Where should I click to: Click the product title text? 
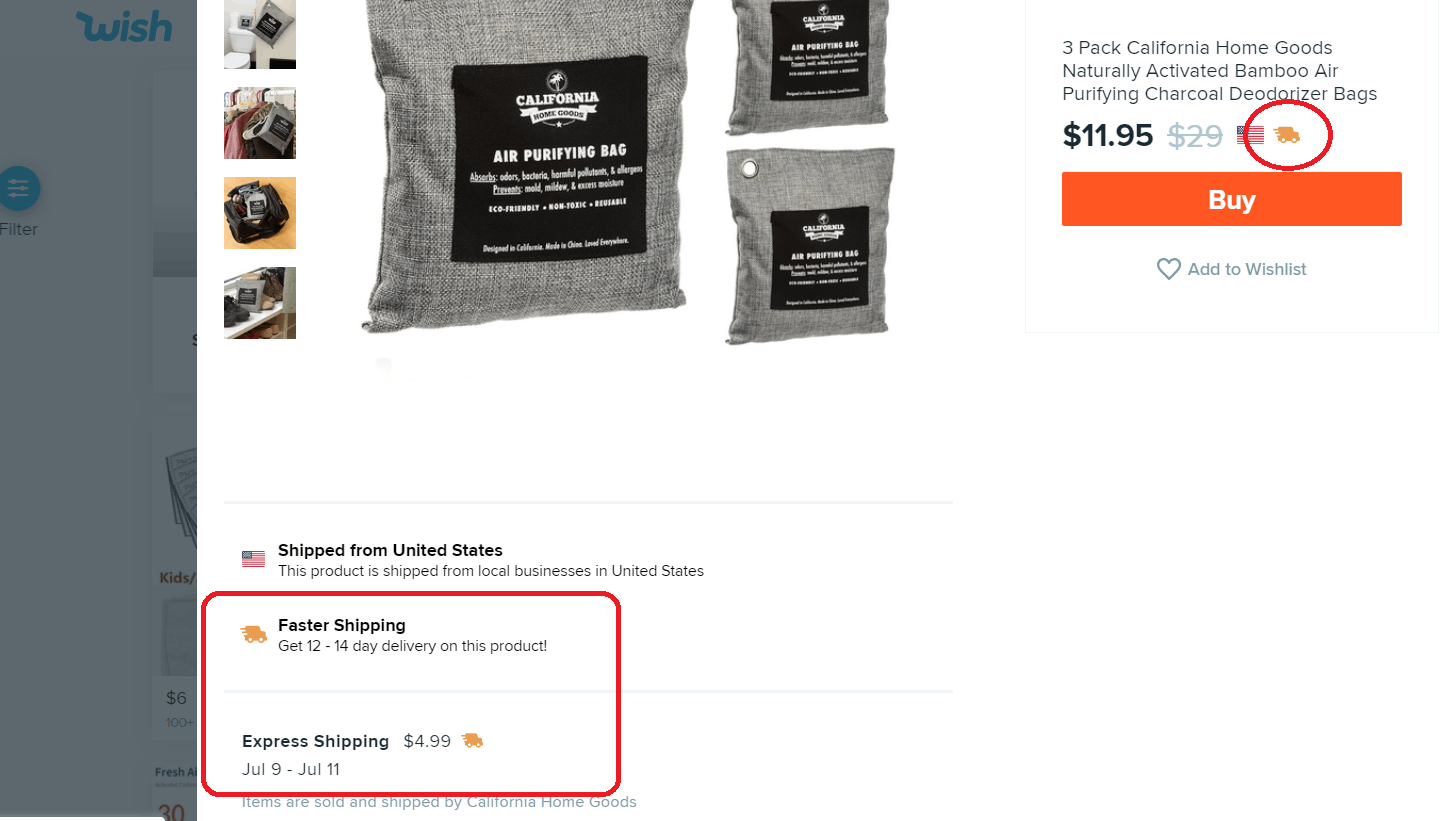(x=1219, y=71)
